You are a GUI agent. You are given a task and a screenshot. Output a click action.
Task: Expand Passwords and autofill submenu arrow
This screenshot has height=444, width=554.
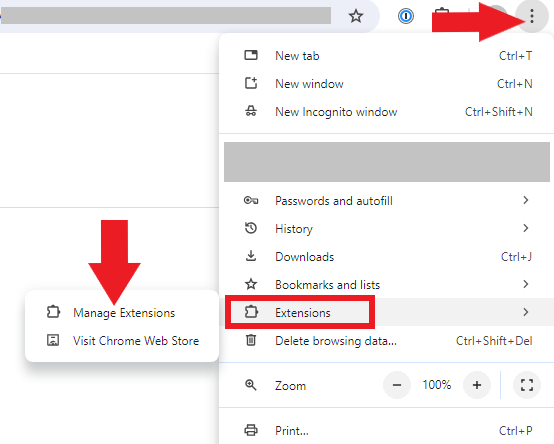526,200
